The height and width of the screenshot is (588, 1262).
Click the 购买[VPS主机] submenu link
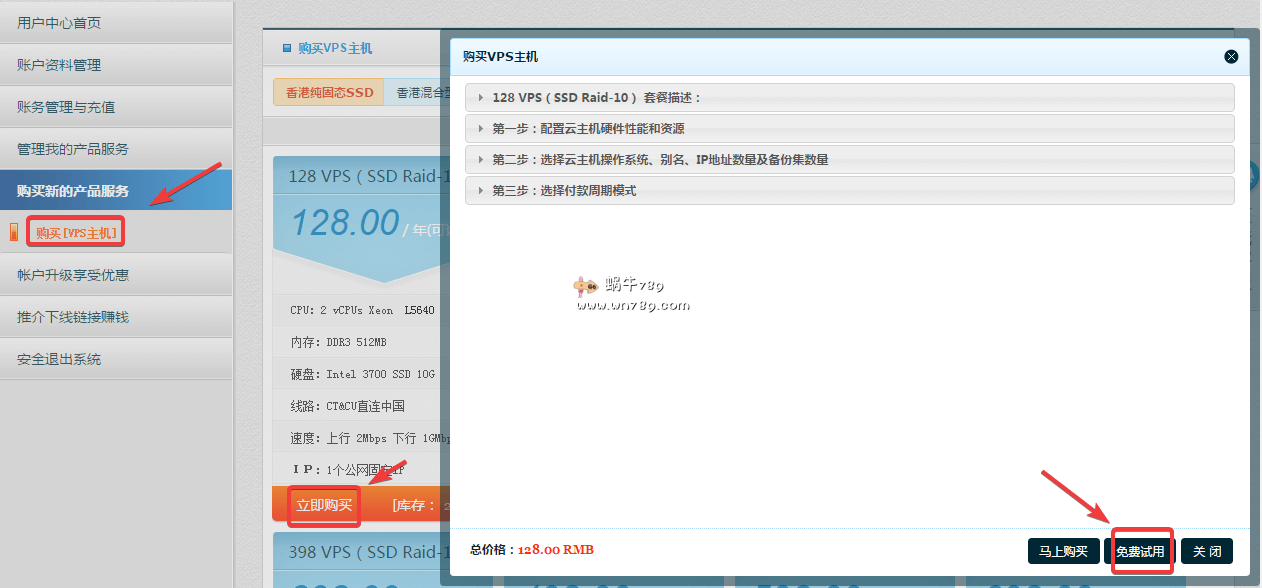(76, 233)
